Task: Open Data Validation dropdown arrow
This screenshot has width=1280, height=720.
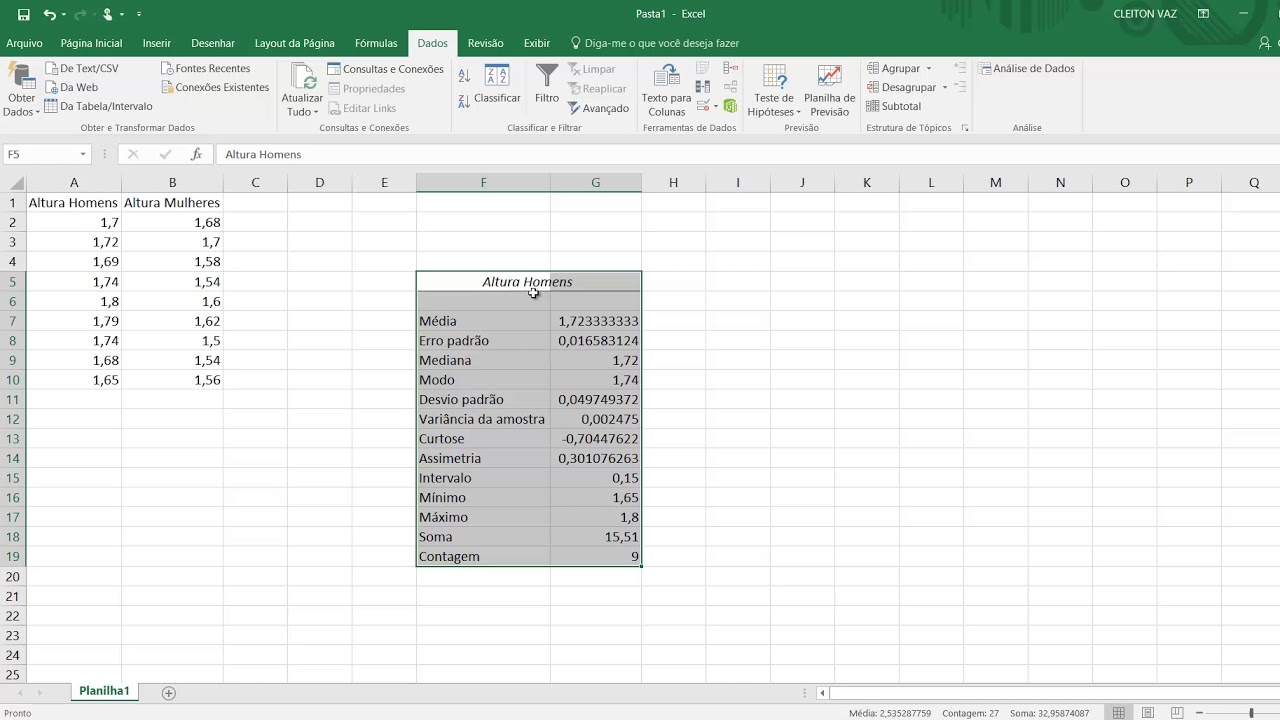Action: coord(715,106)
